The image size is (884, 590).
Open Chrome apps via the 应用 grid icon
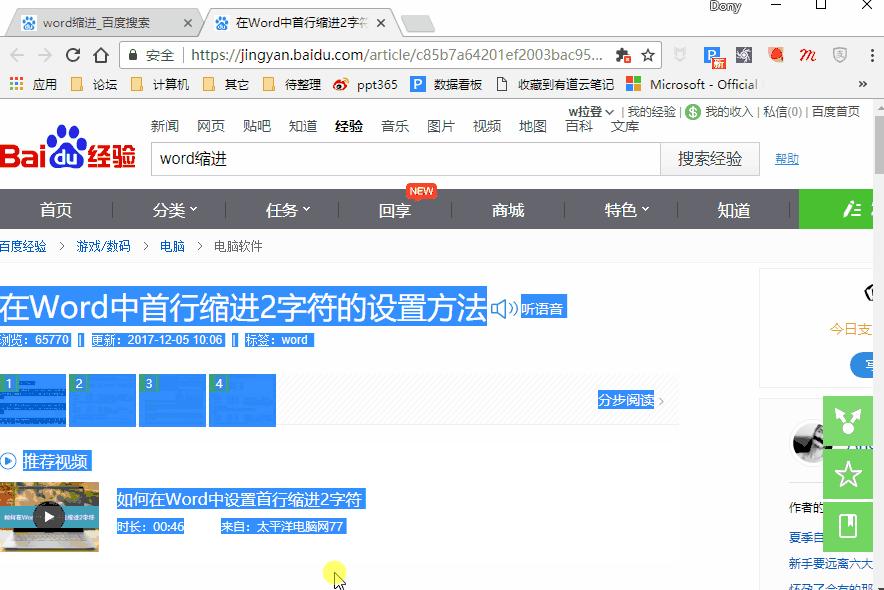[14, 83]
